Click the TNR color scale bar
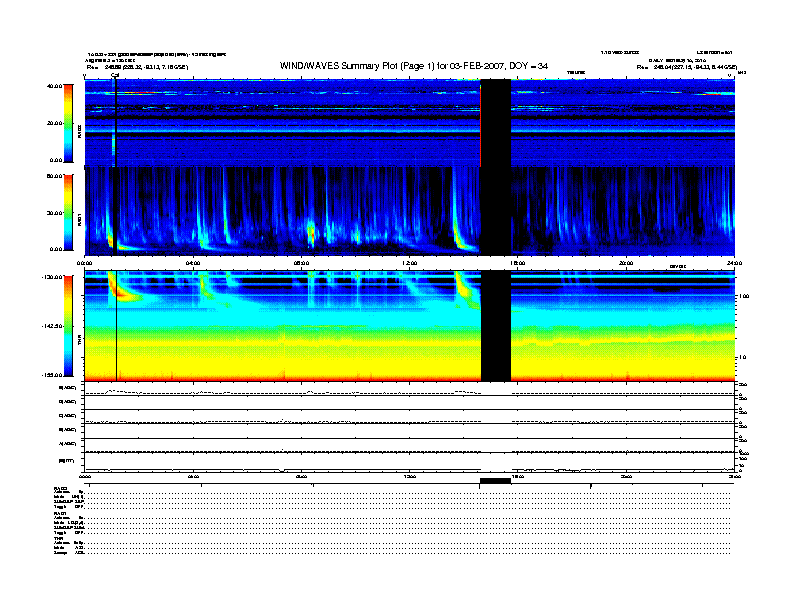 pyautogui.click(x=68, y=326)
